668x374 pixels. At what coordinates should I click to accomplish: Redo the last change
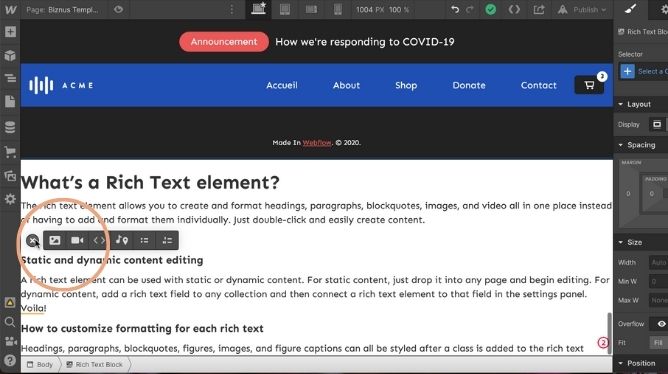(x=469, y=9)
